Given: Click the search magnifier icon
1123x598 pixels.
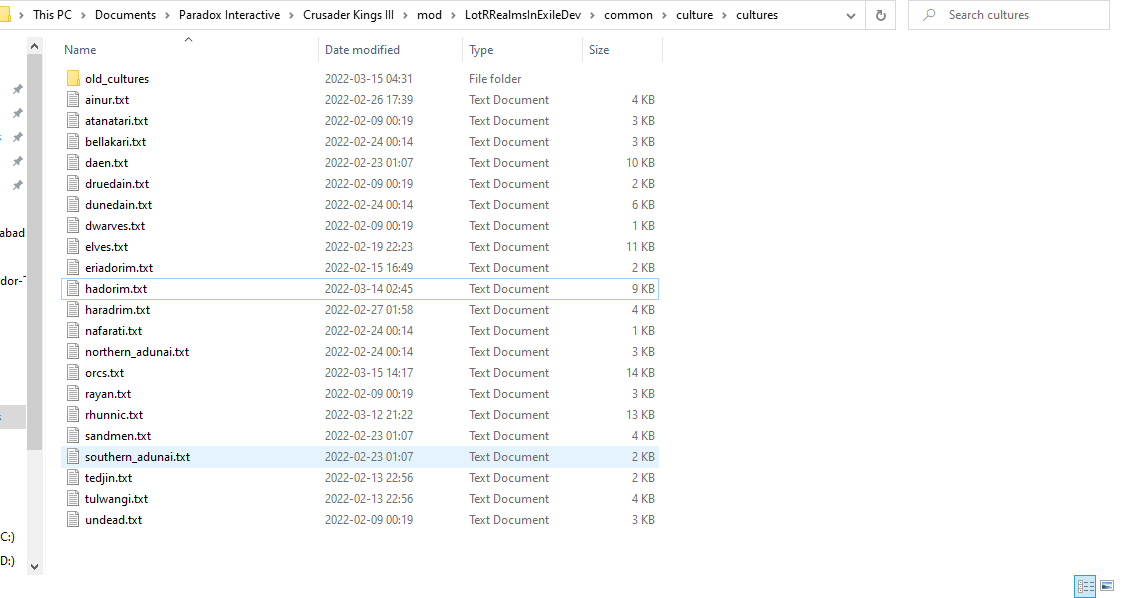Looking at the screenshot, I should (929, 15).
